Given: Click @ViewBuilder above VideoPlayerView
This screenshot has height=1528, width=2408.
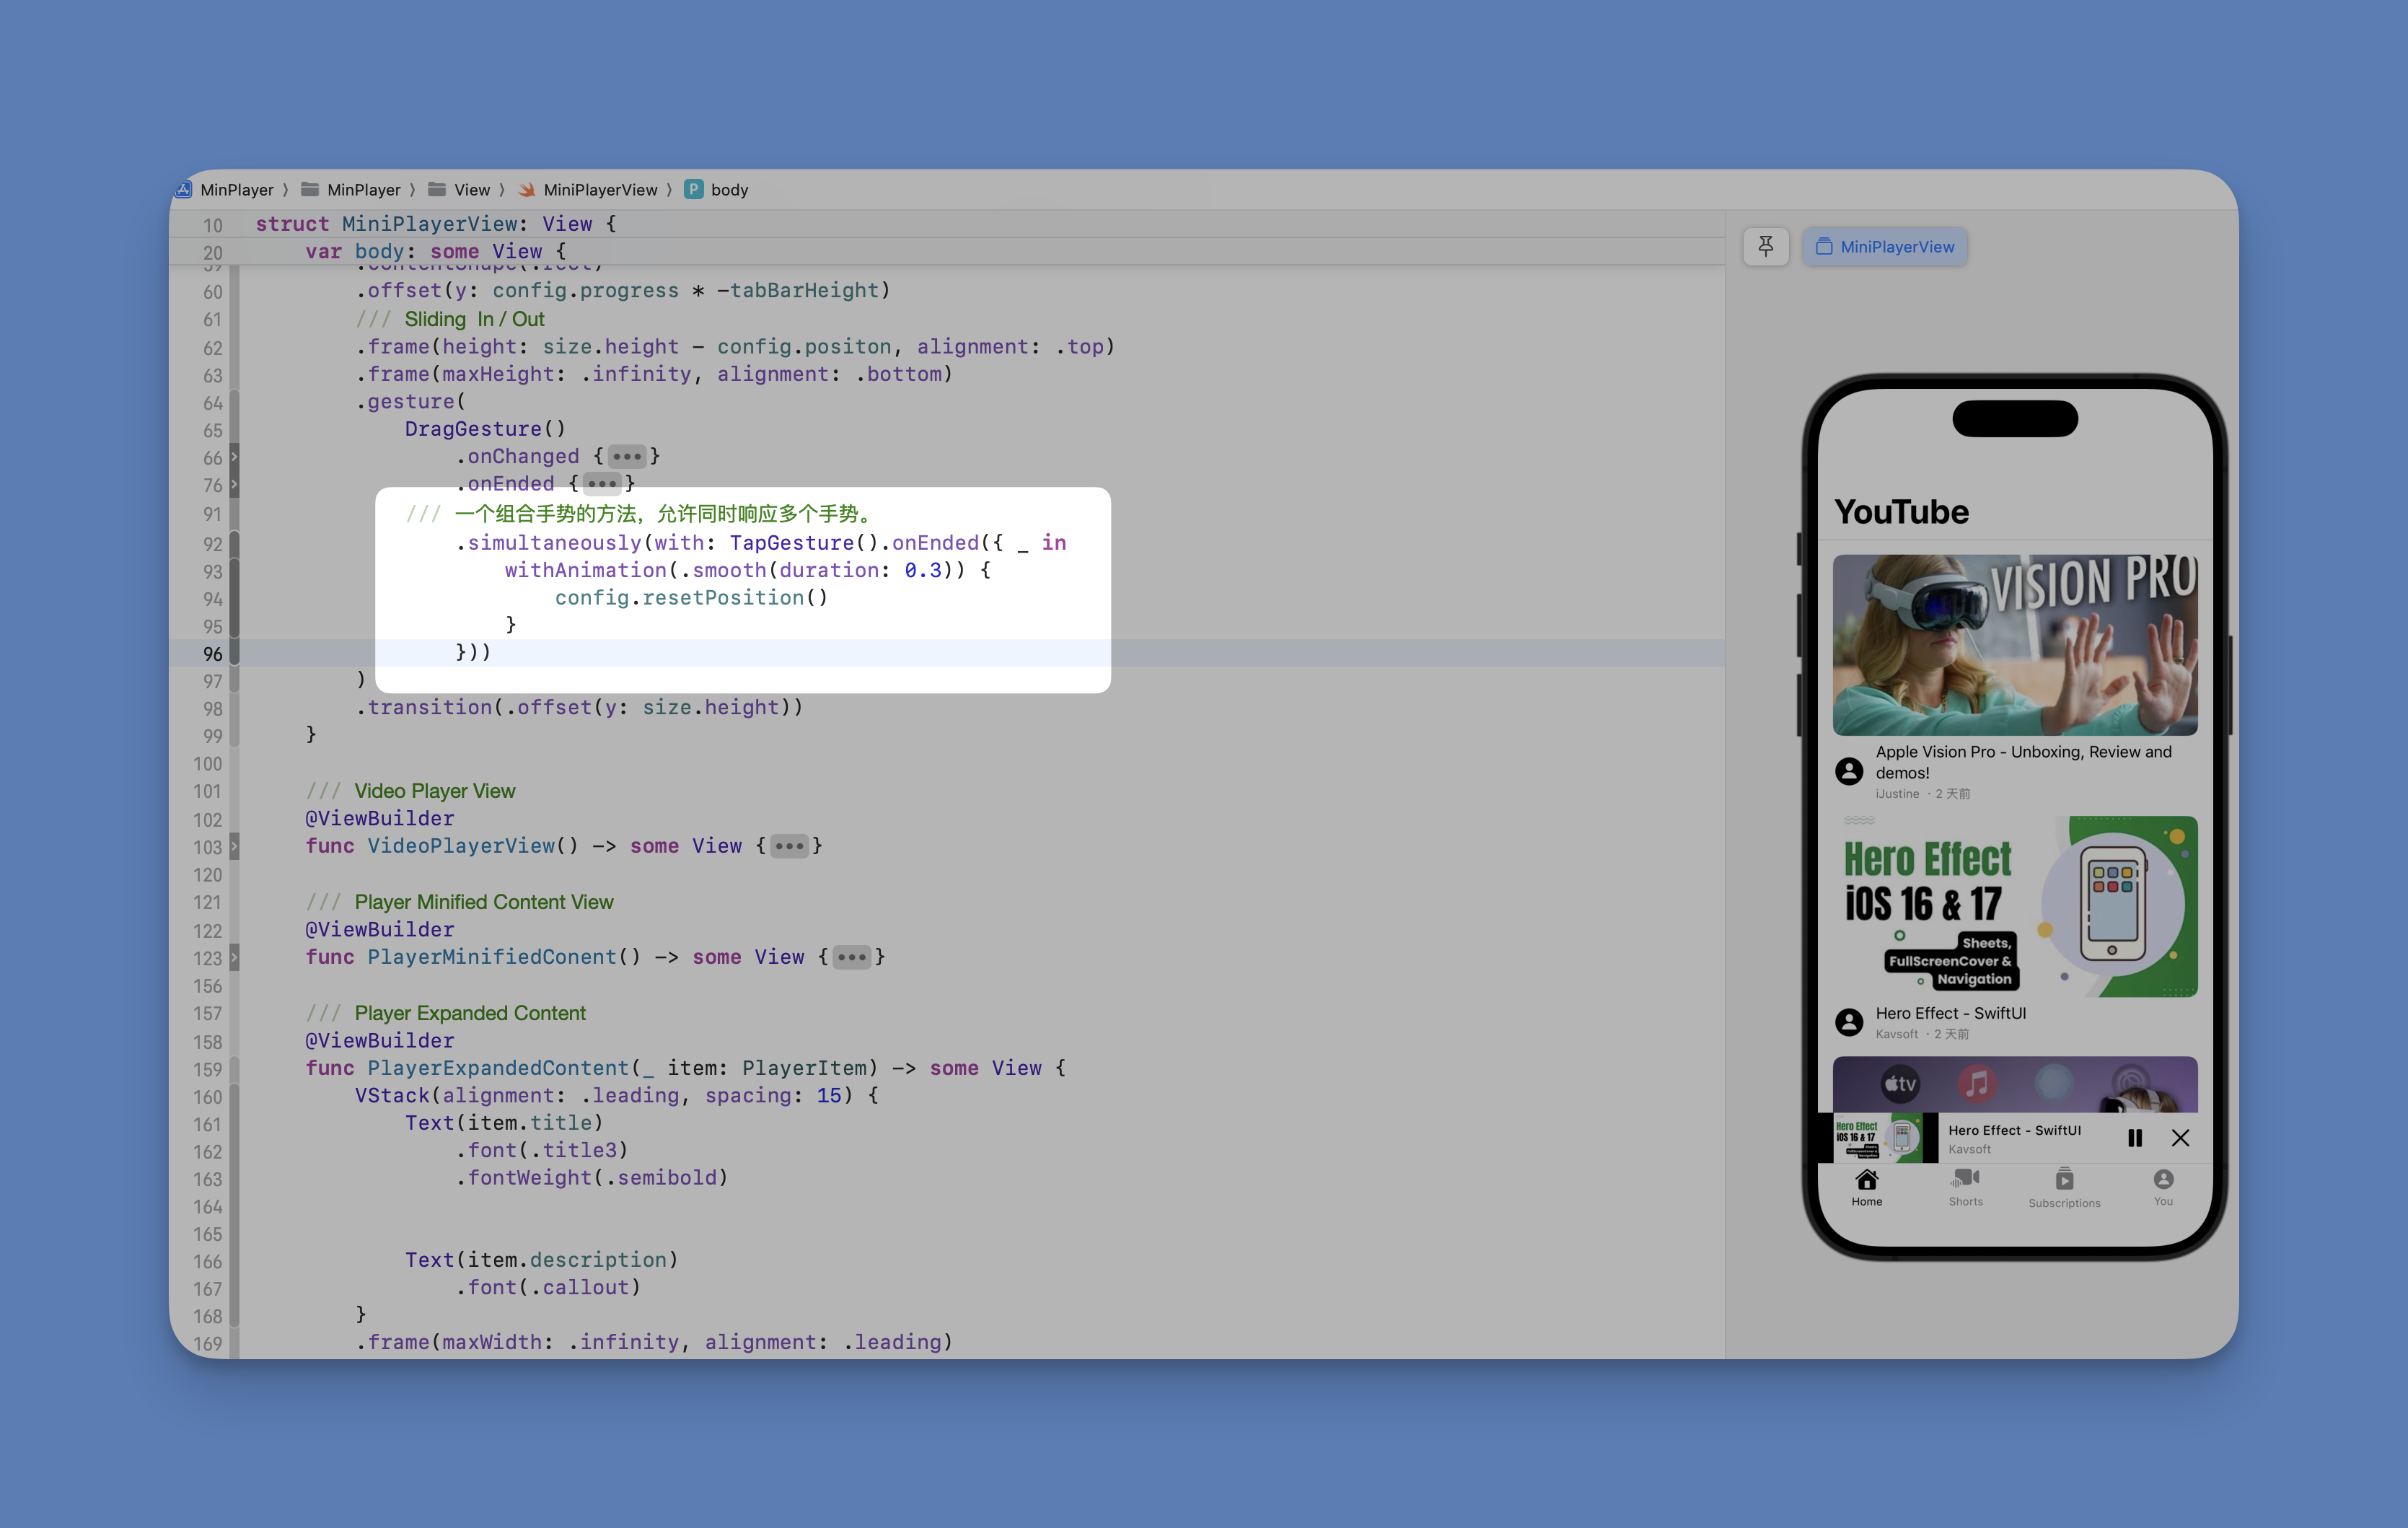Looking at the screenshot, I should [x=380, y=819].
